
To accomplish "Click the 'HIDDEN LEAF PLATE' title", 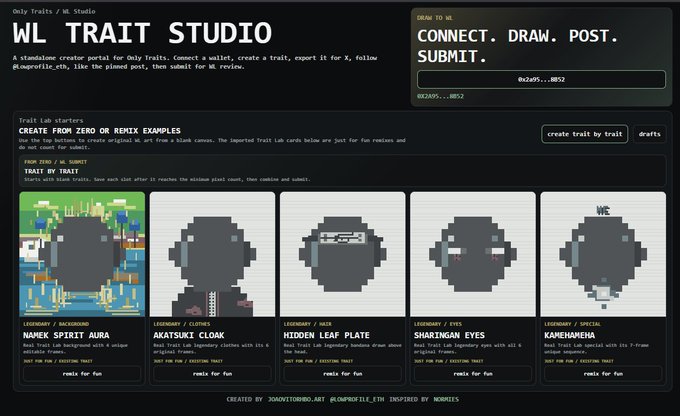I will [x=327, y=335].
